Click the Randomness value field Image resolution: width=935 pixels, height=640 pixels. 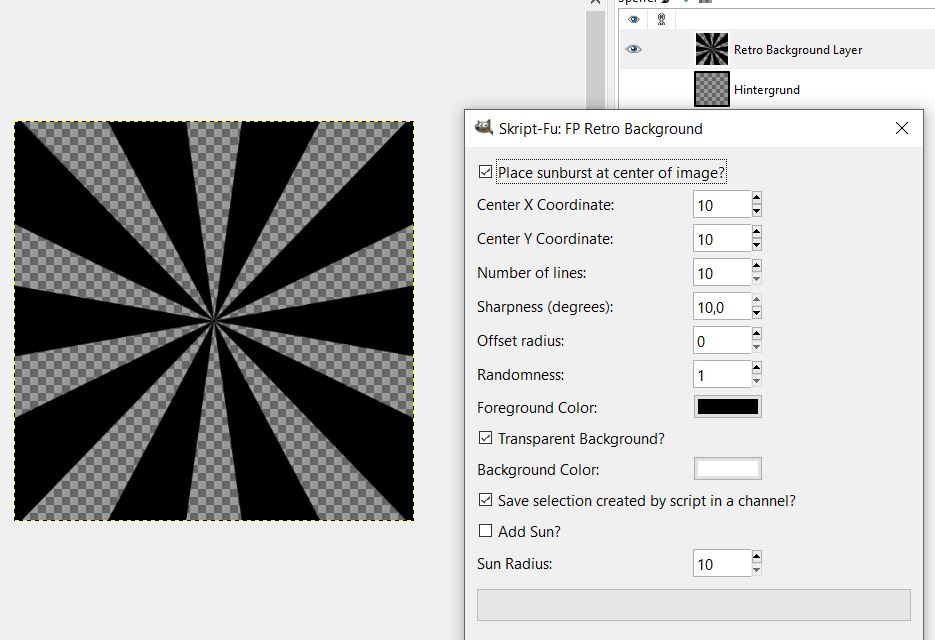pos(721,375)
